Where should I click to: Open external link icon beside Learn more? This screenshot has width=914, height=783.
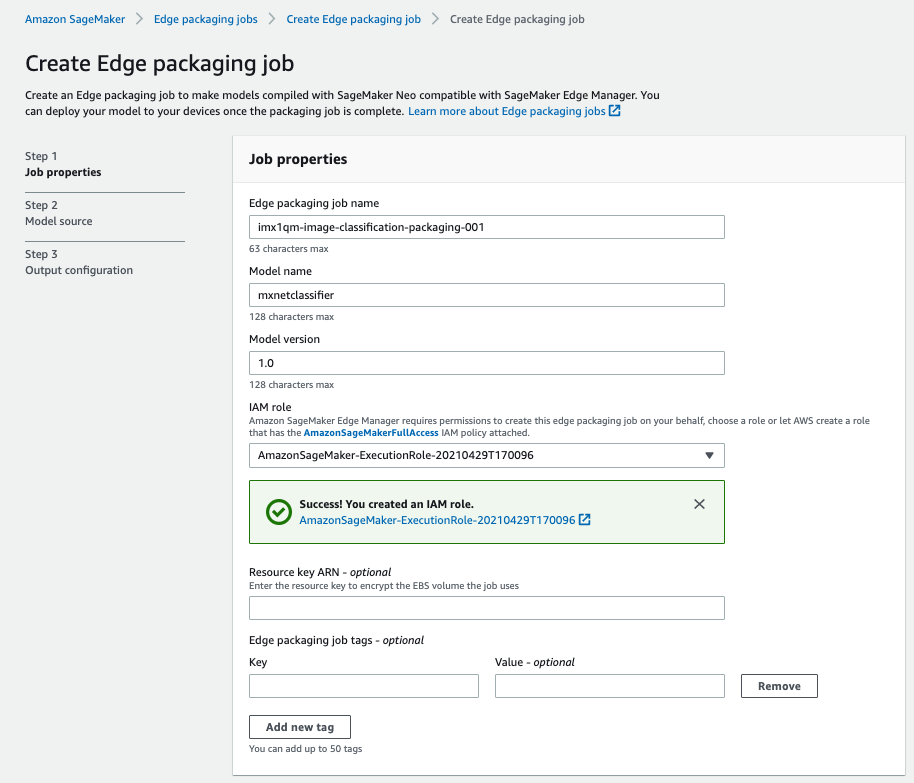point(614,111)
